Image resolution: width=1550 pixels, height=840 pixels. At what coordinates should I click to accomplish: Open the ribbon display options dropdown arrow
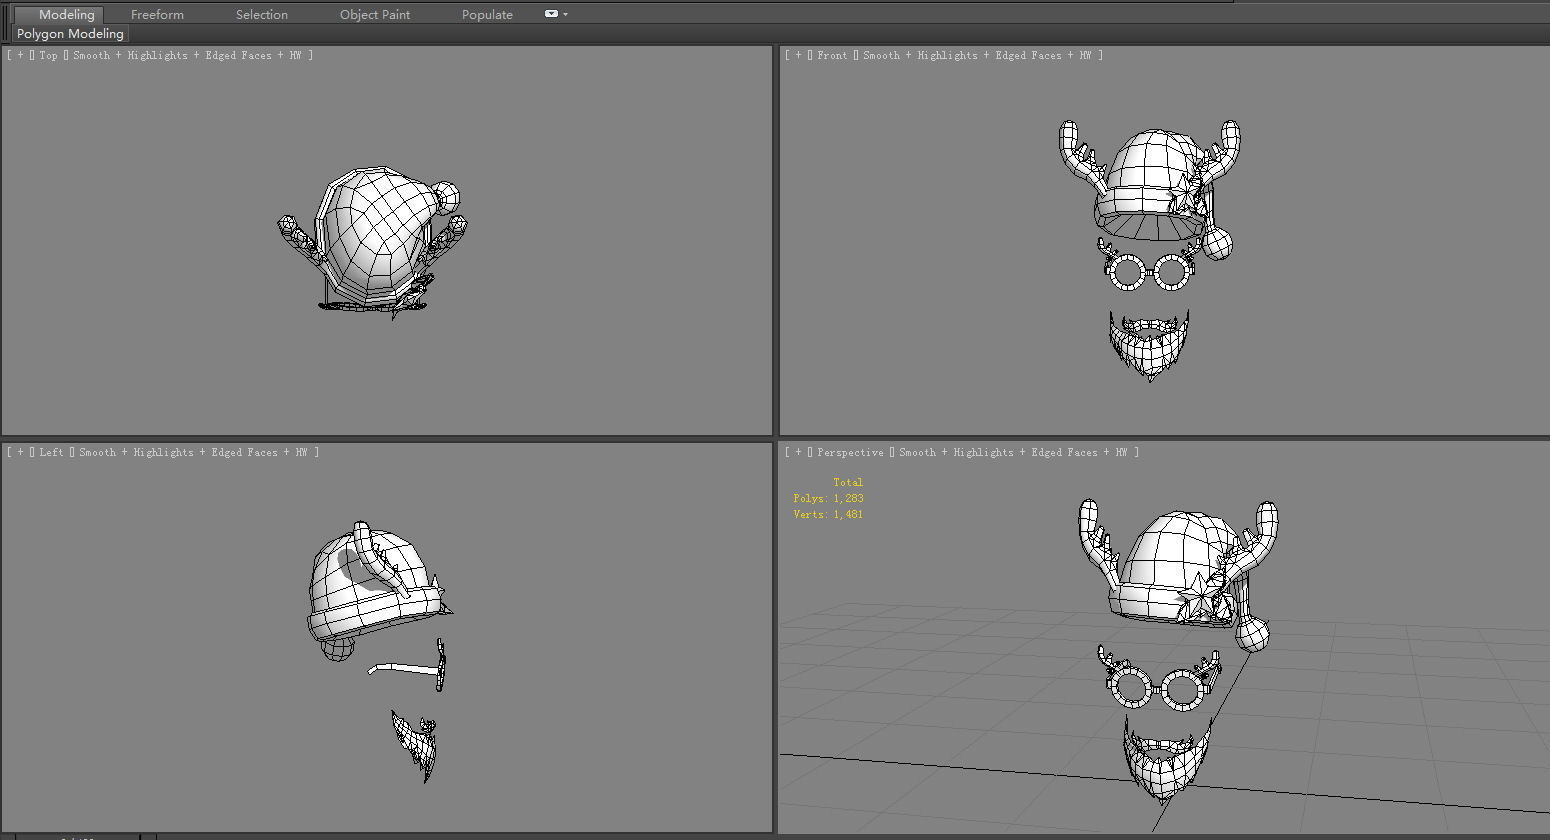point(566,14)
